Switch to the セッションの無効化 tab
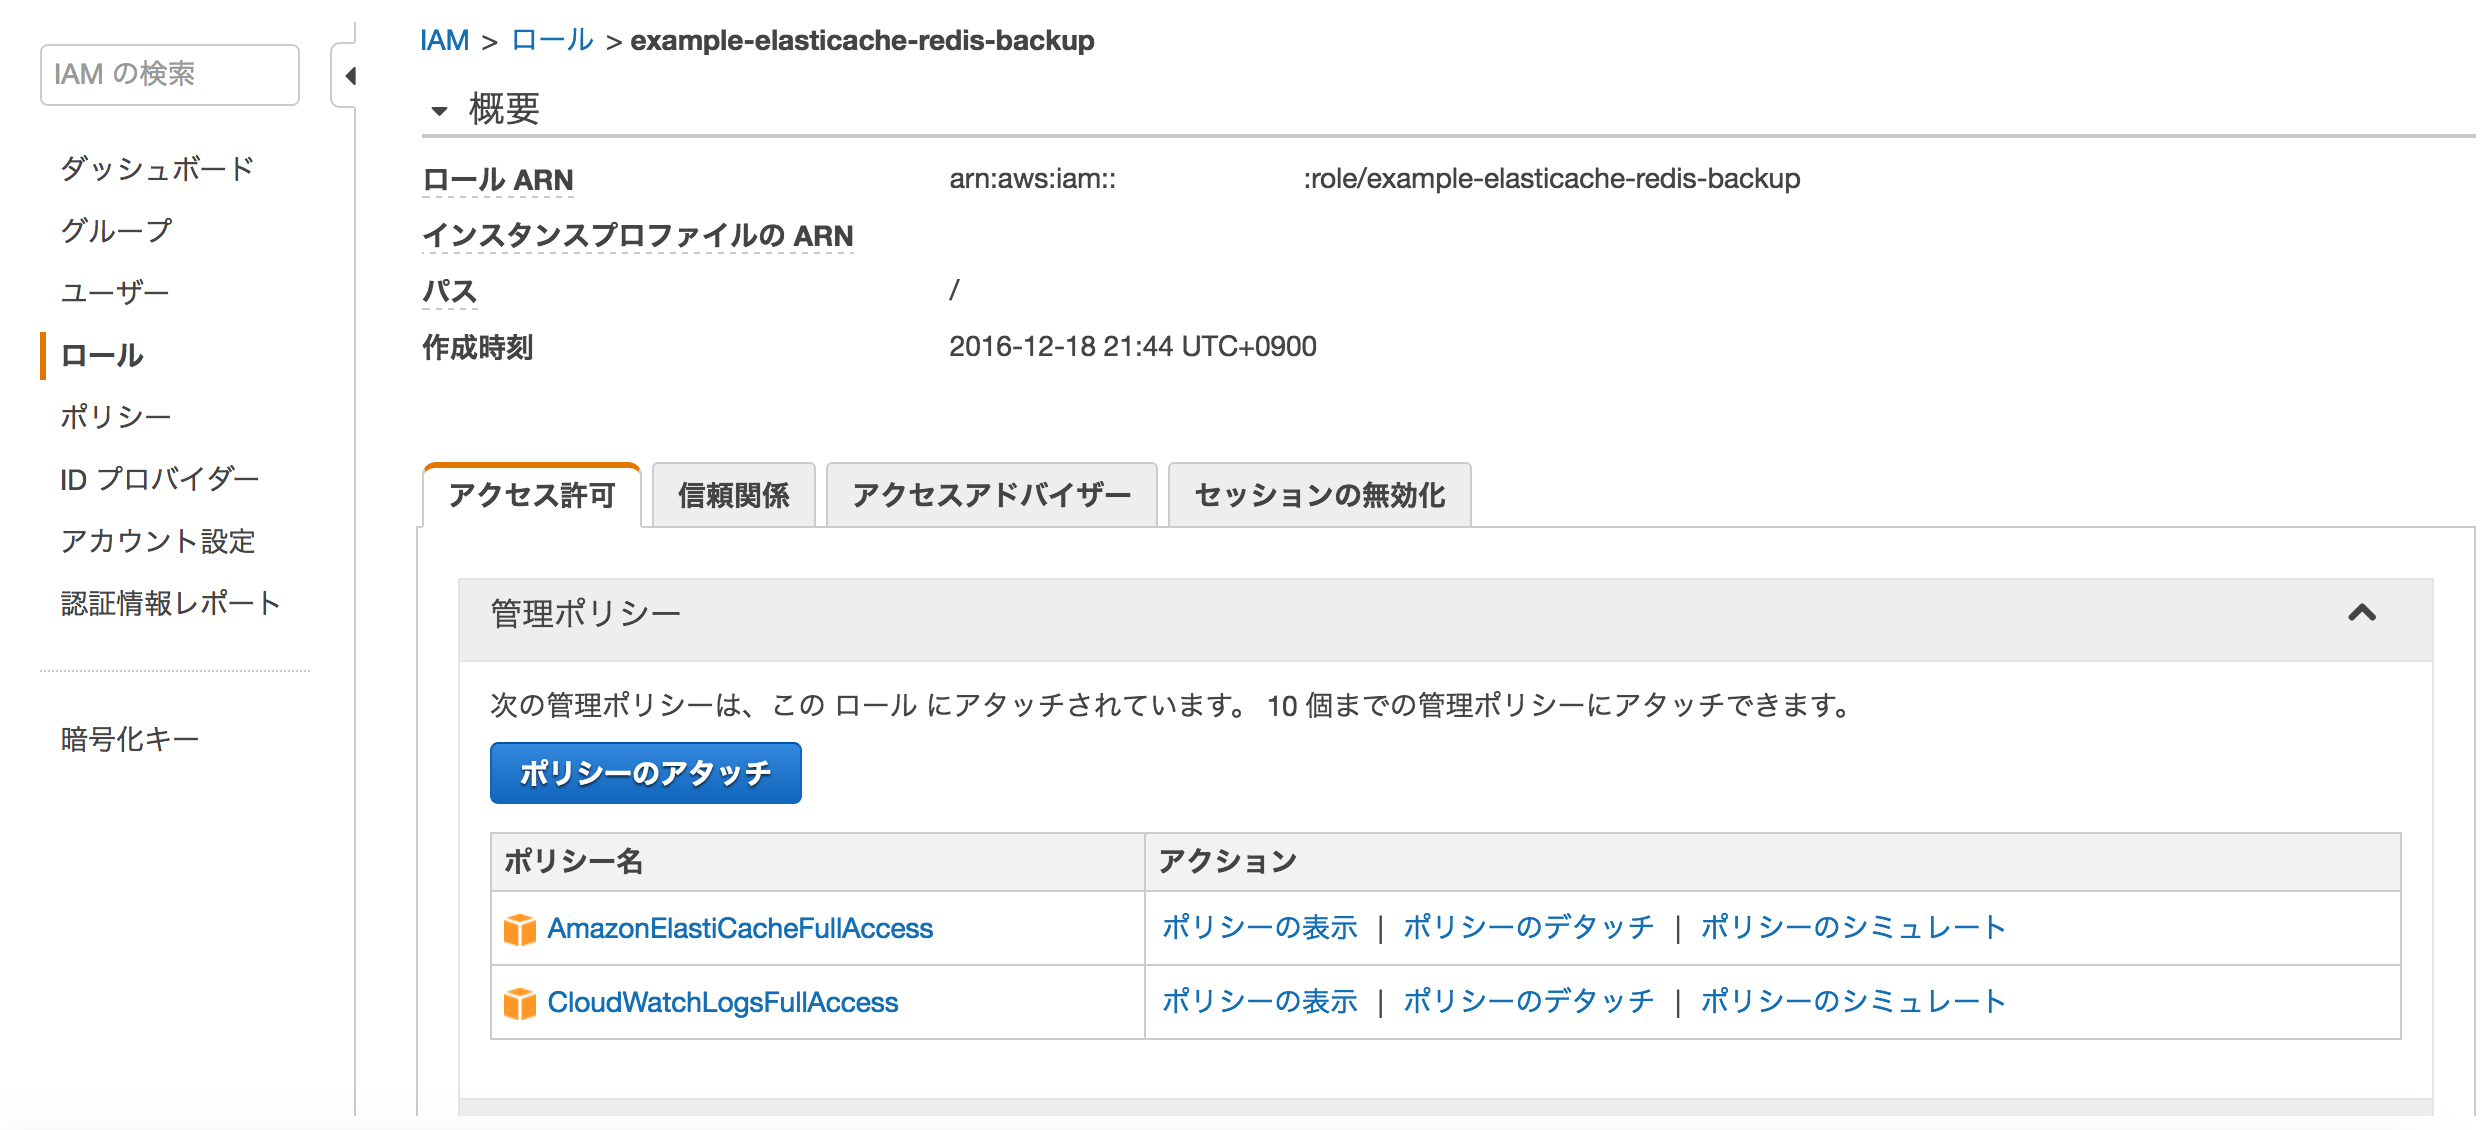Image resolution: width=2488 pixels, height=1130 pixels. [1320, 495]
